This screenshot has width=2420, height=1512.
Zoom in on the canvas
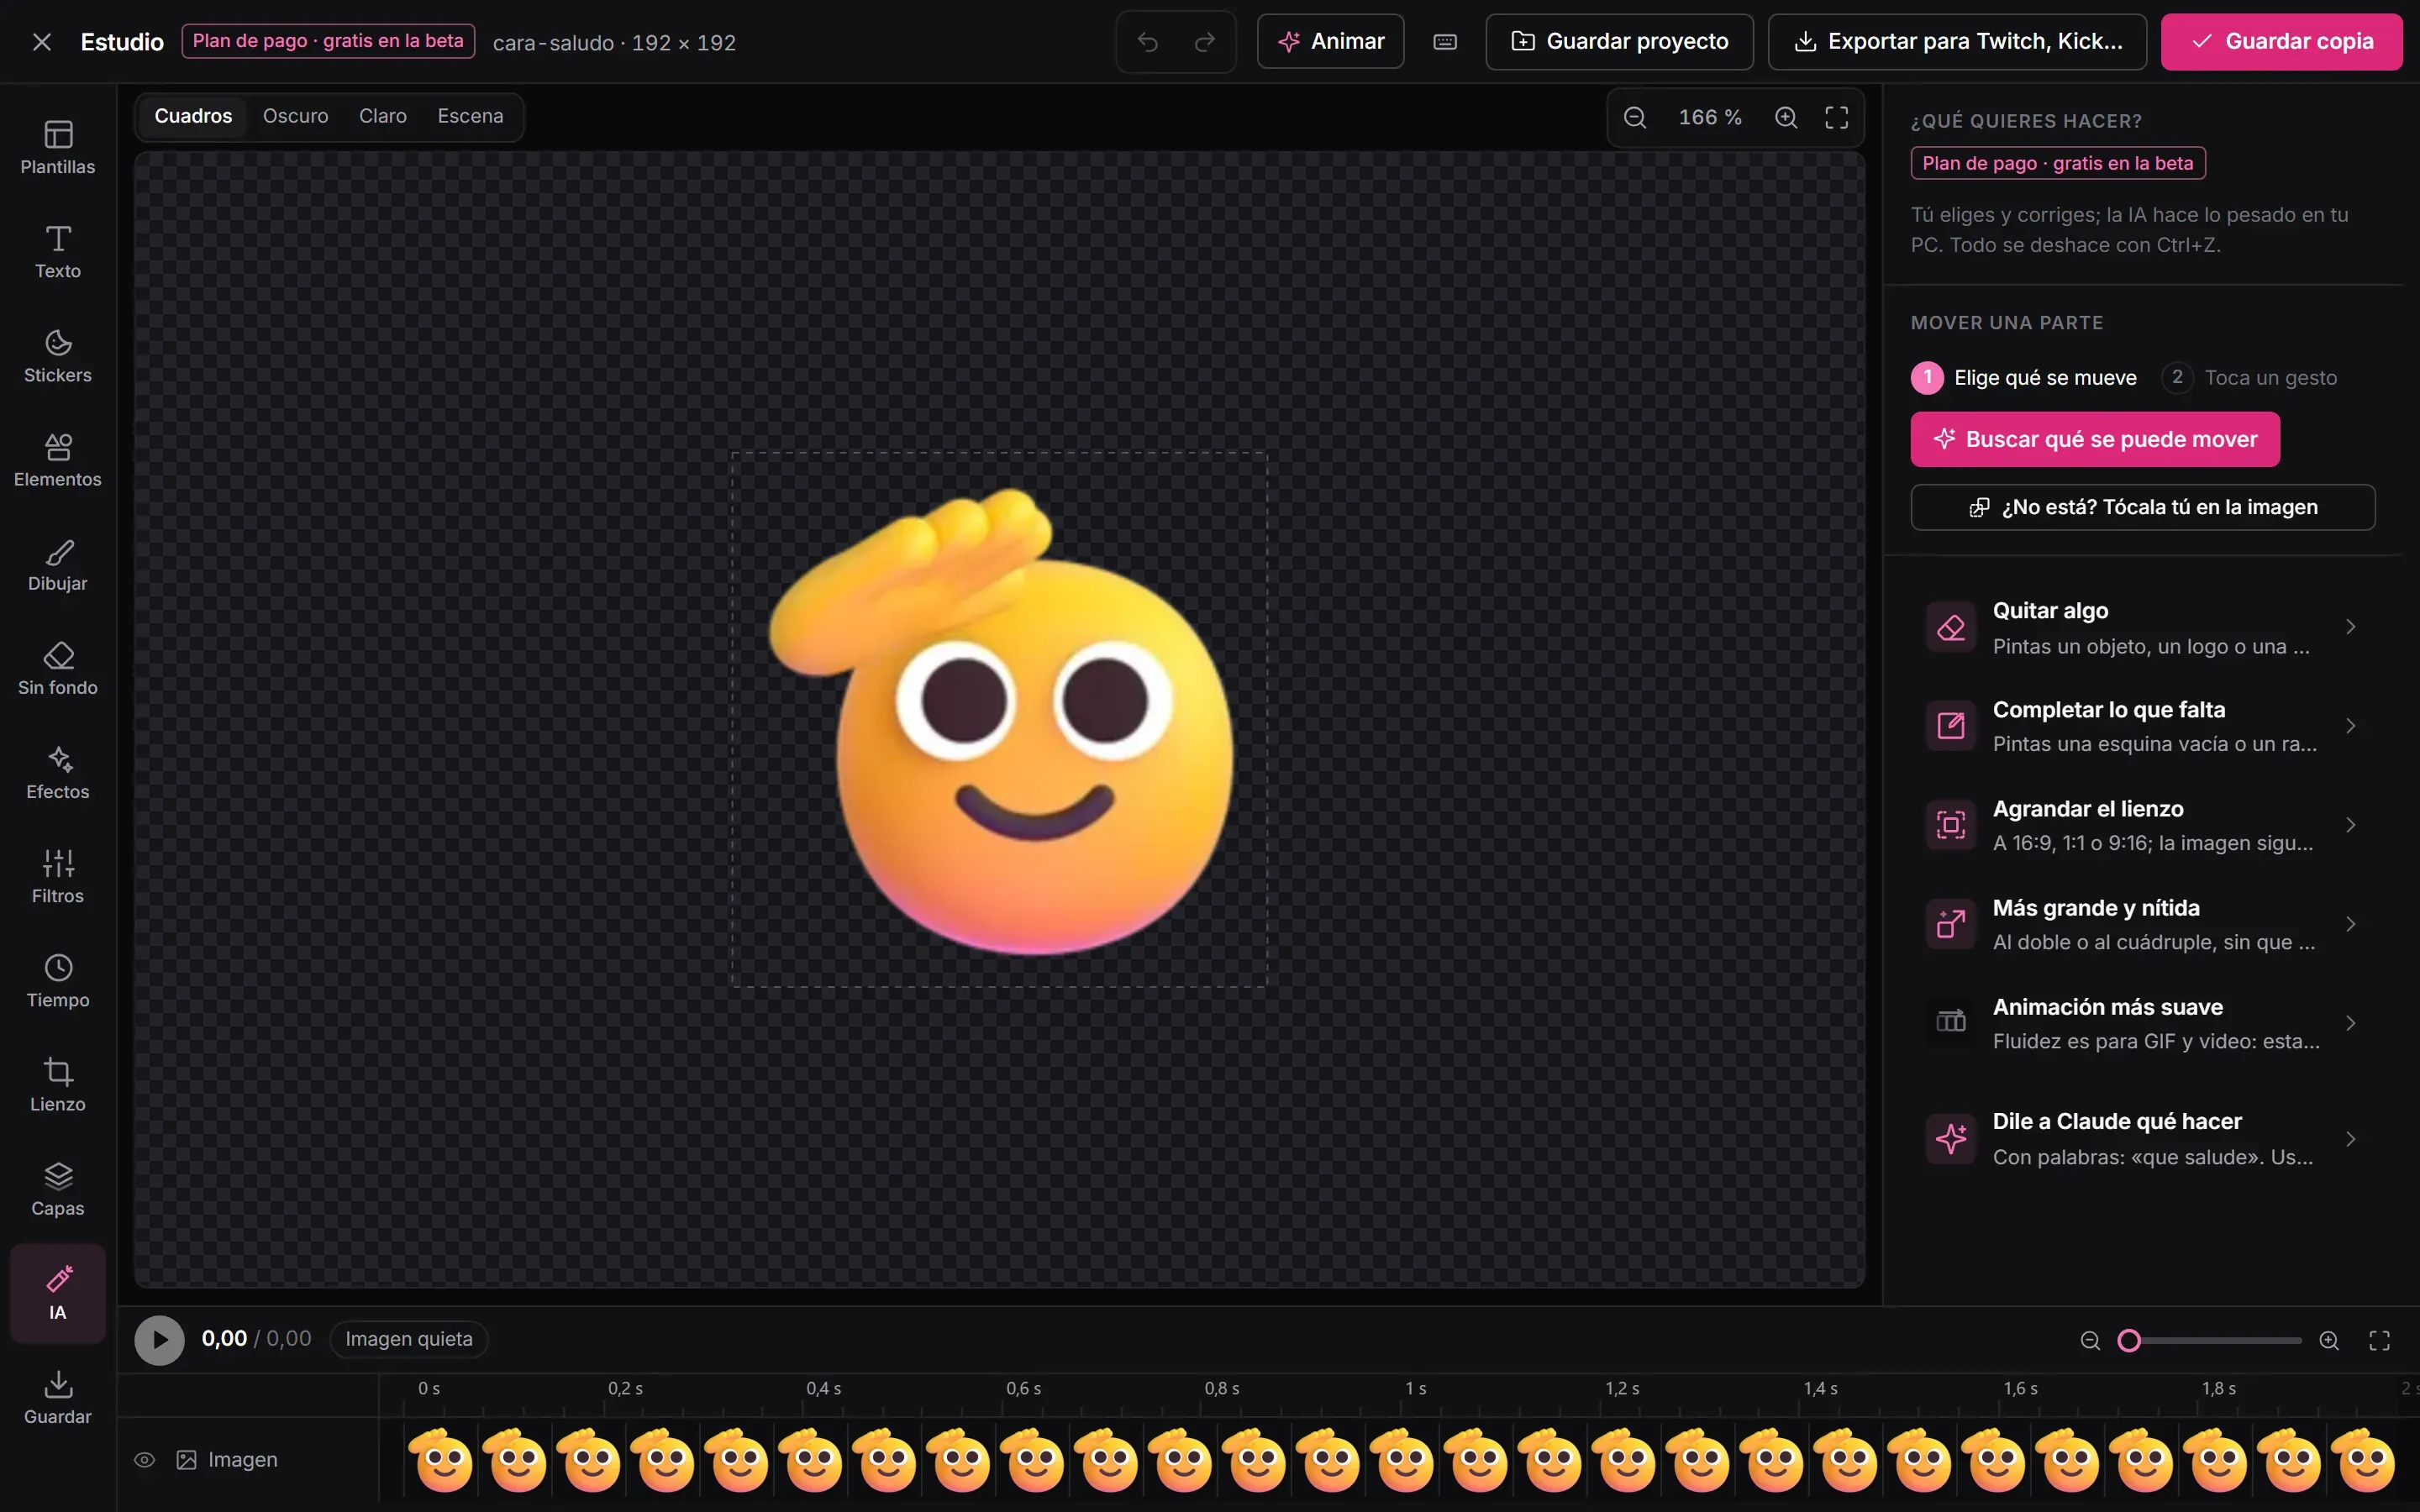pyautogui.click(x=1786, y=118)
